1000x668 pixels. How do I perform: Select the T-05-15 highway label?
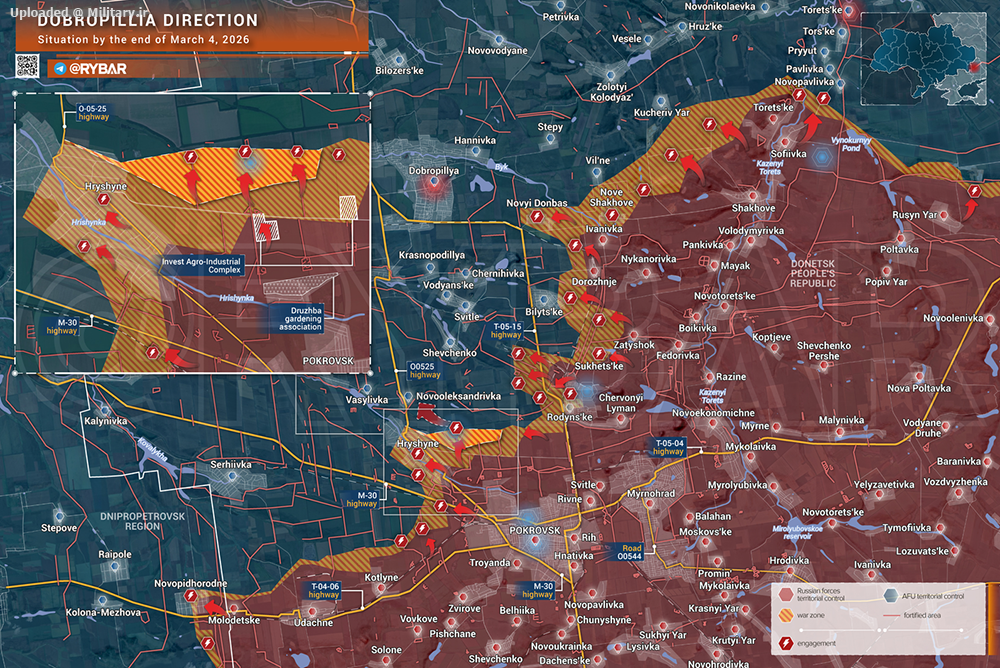(506, 330)
